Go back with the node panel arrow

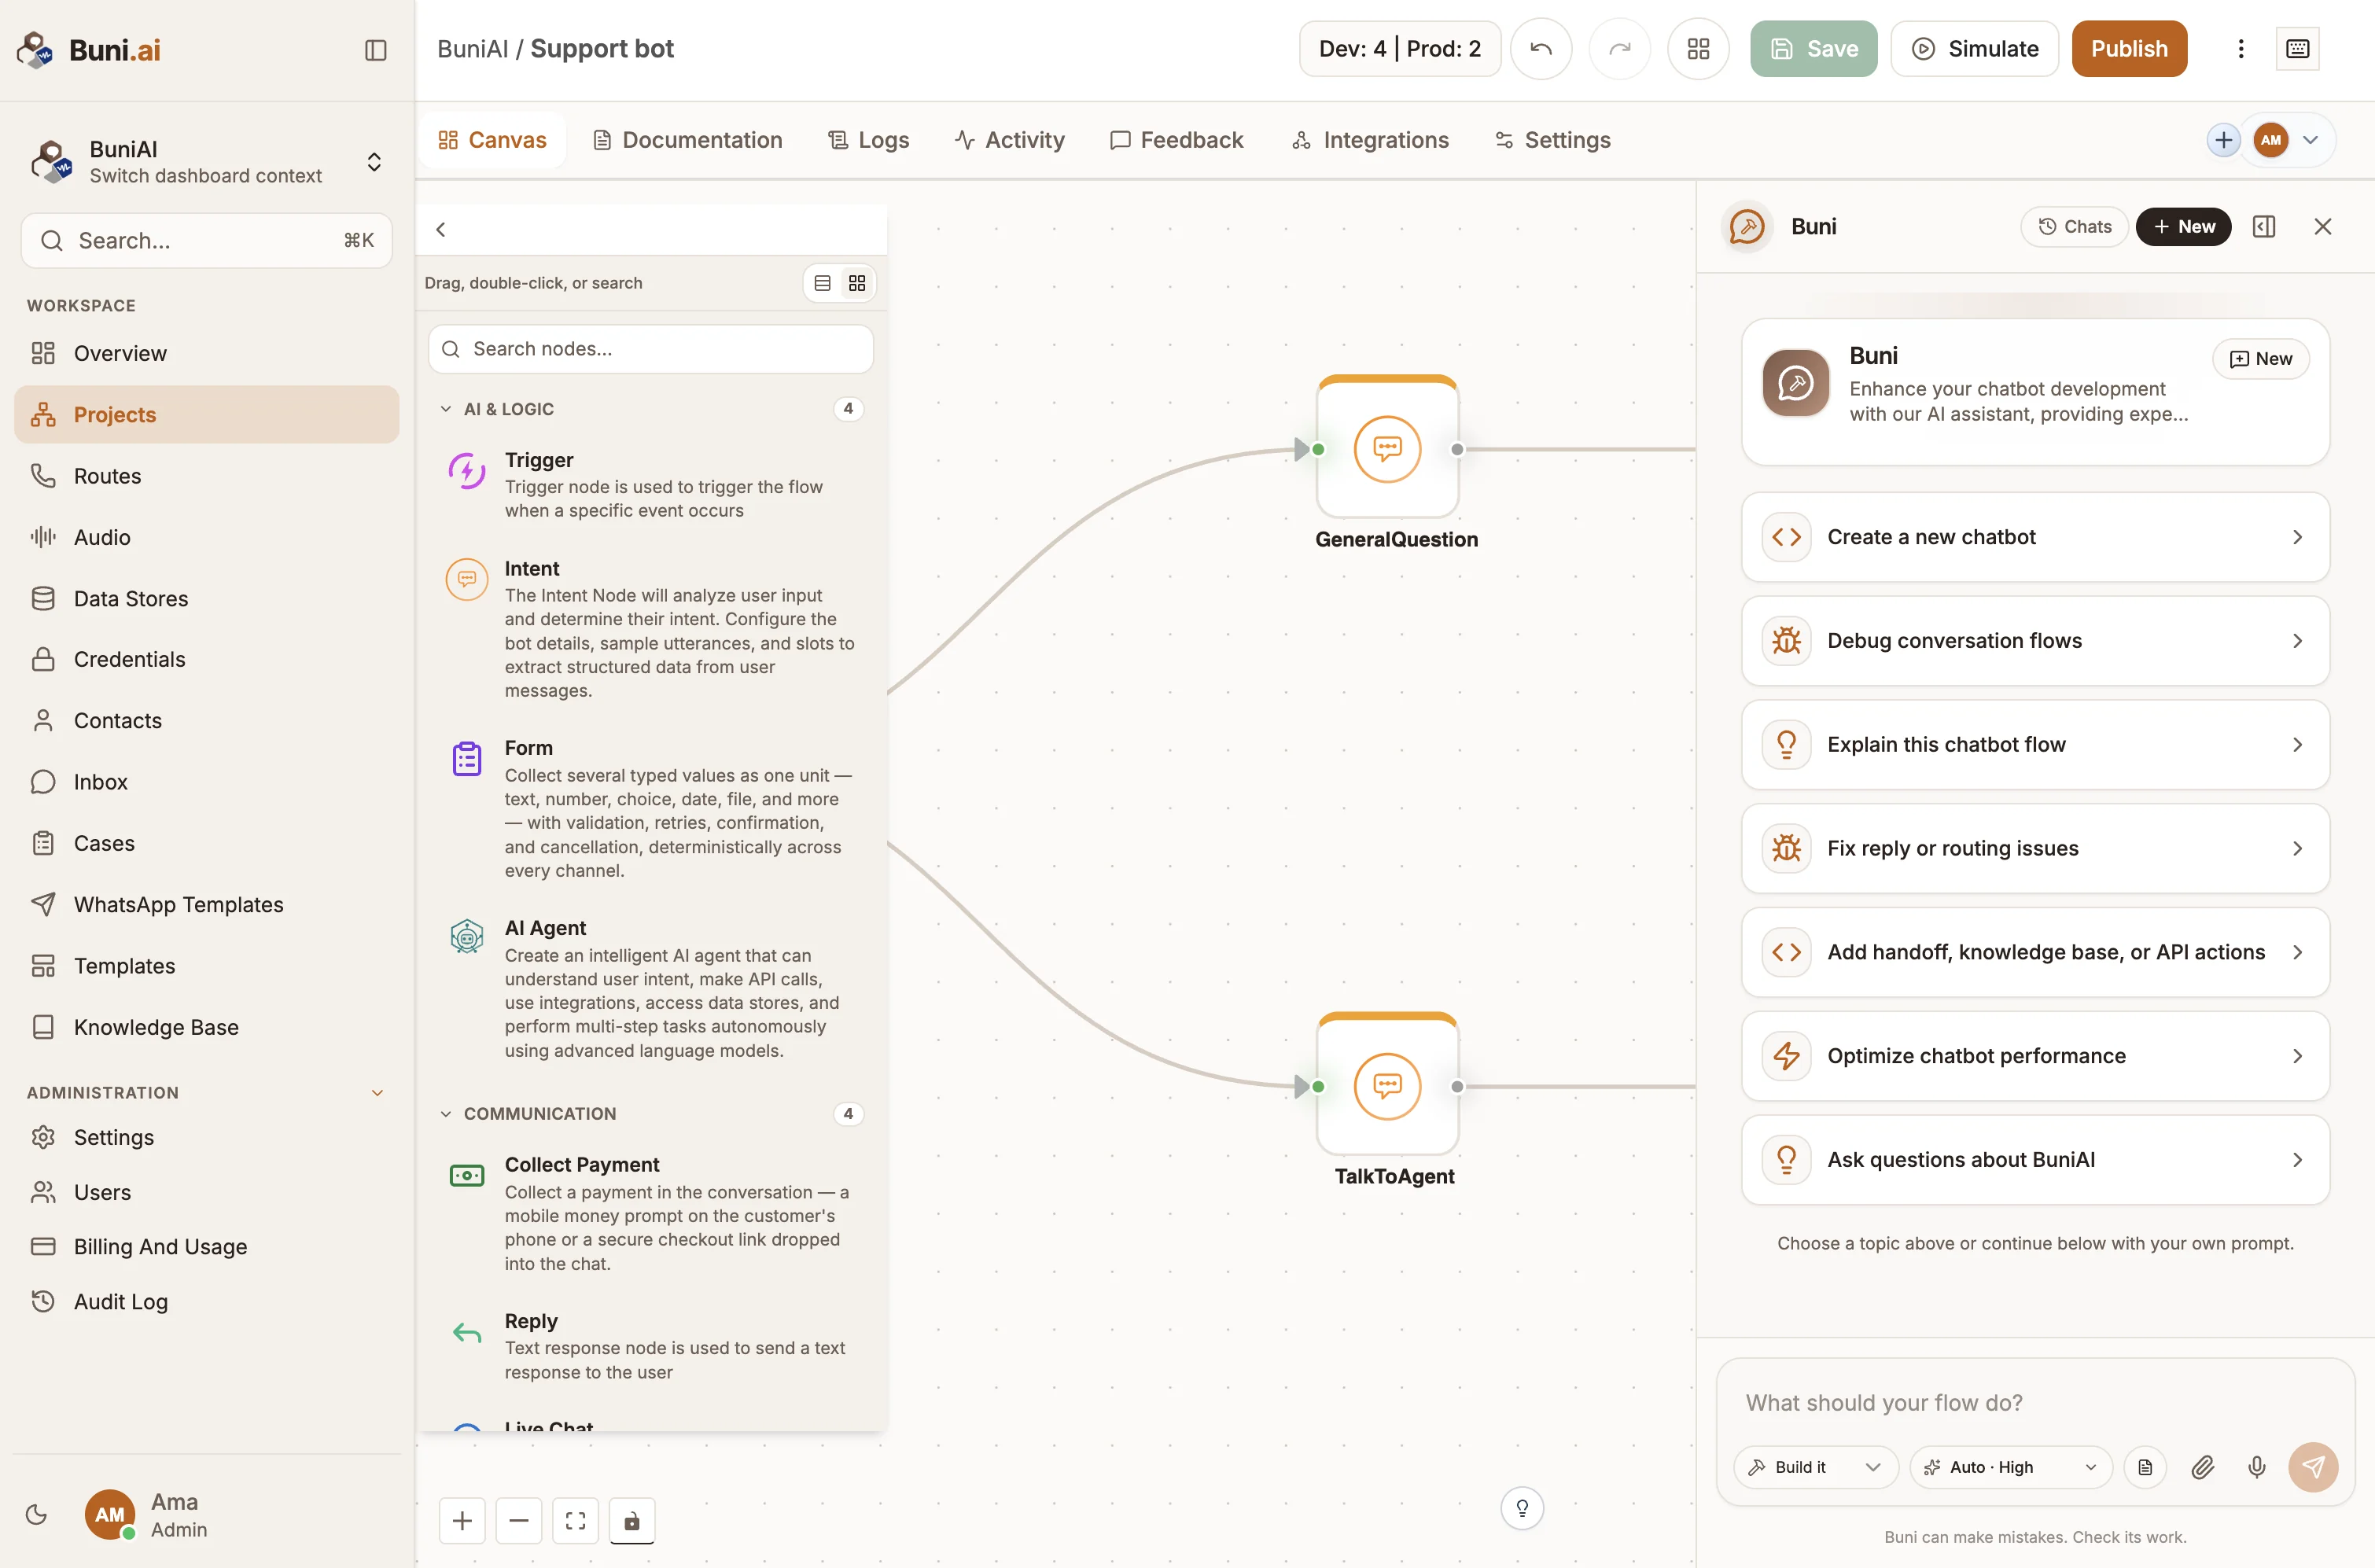[x=441, y=229]
